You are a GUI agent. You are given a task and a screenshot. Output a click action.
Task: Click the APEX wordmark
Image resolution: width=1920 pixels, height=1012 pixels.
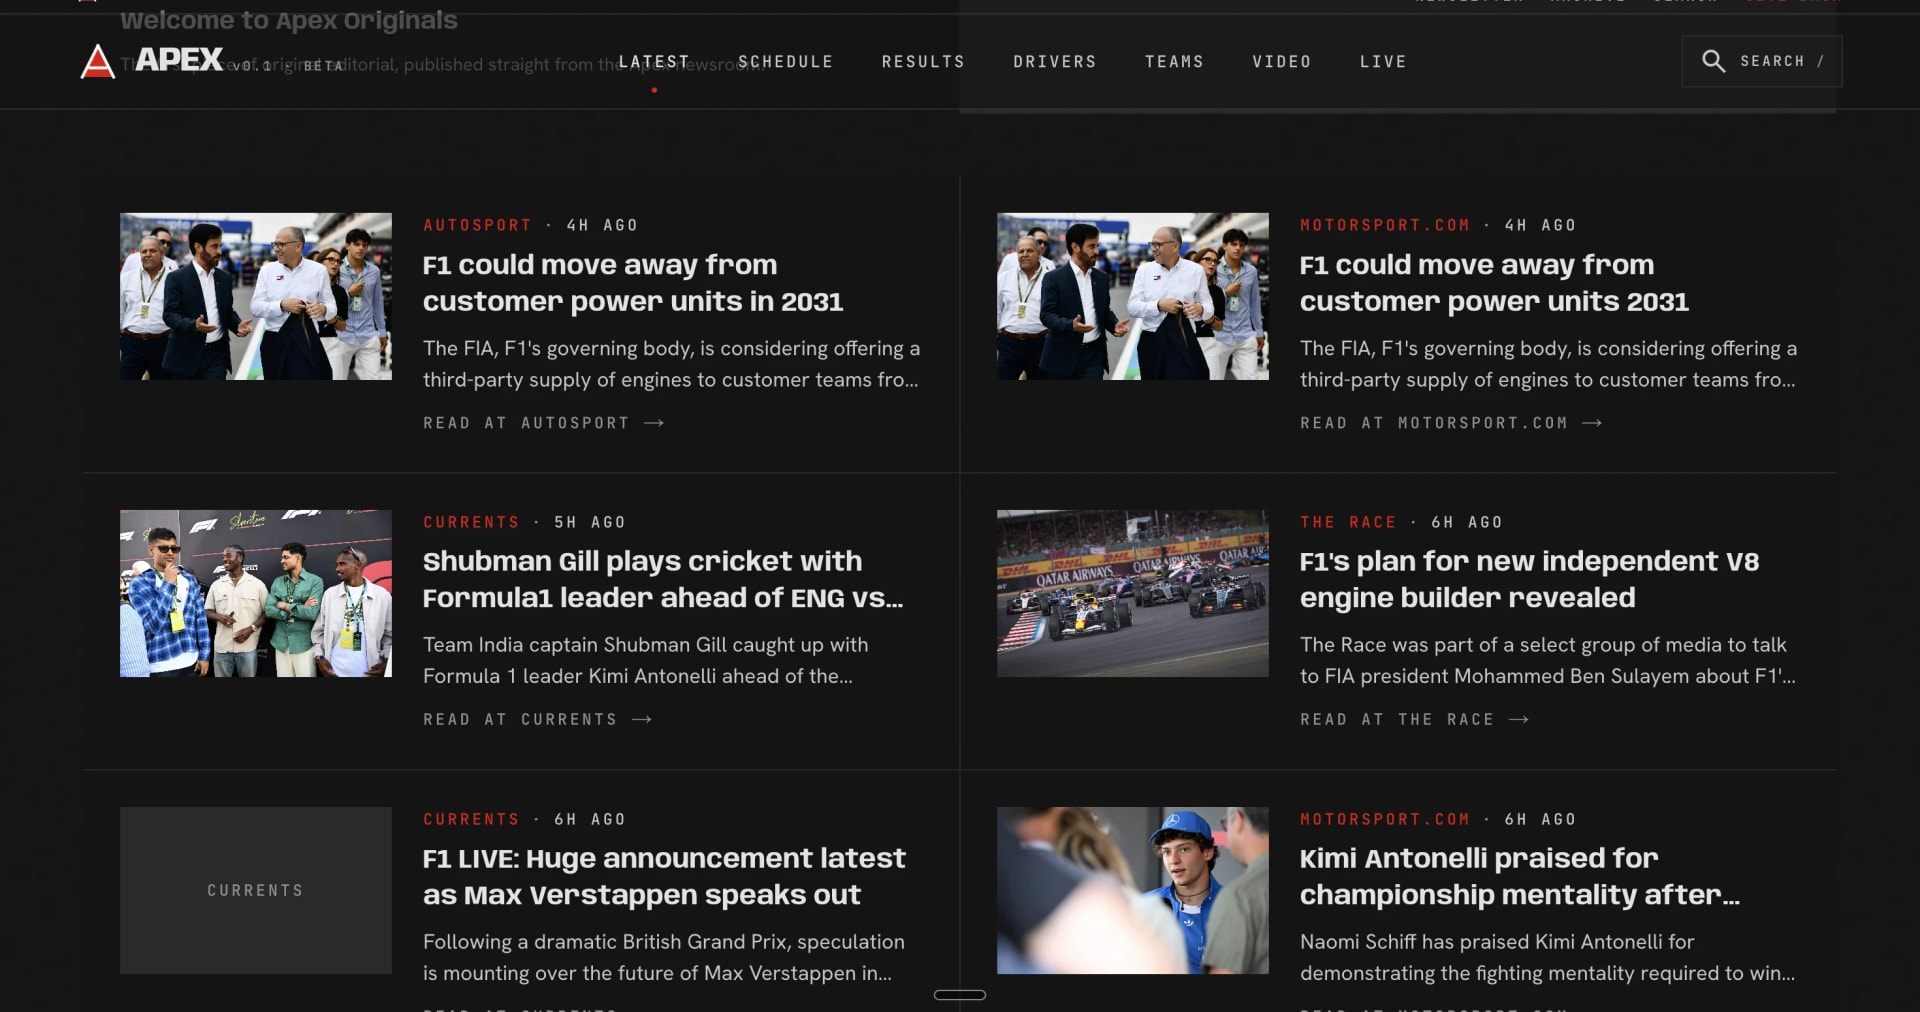179,60
